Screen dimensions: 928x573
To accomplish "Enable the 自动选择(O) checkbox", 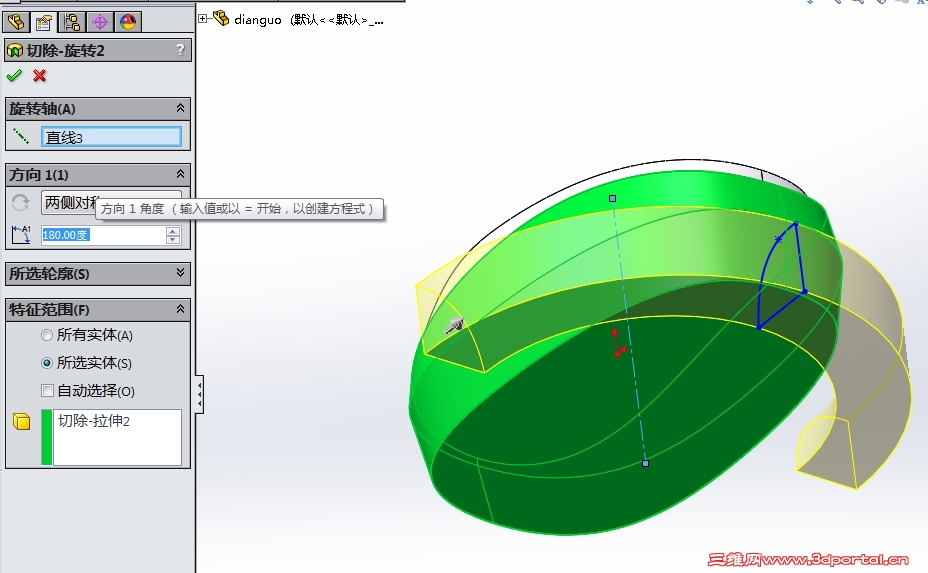I will click(x=47, y=391).
